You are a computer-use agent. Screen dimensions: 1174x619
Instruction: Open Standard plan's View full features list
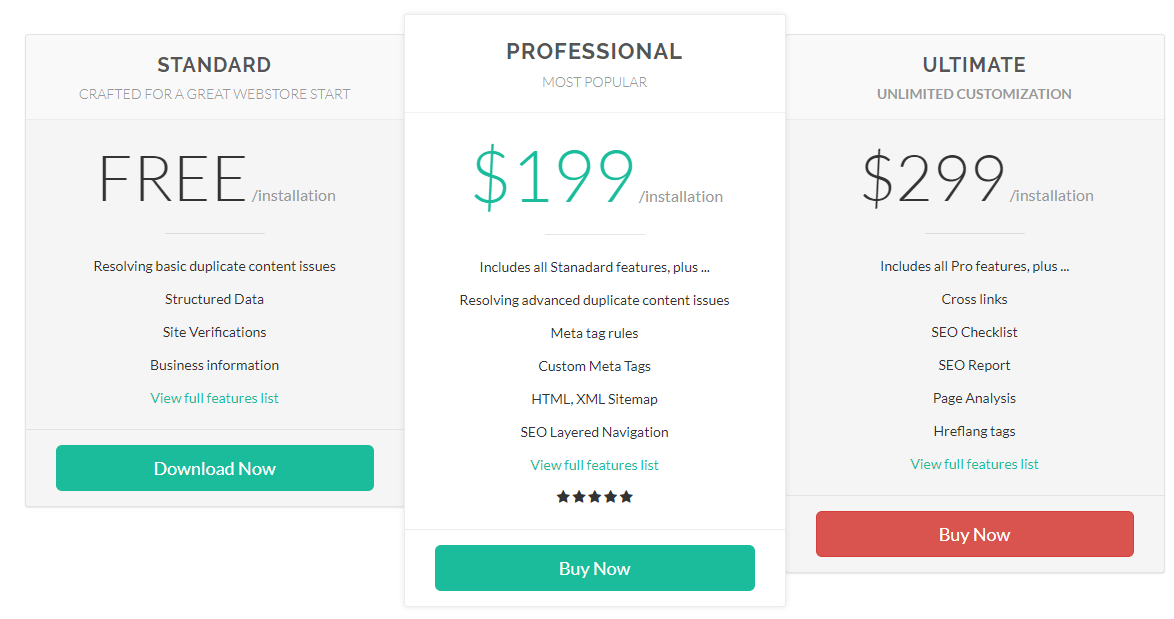(x=214, y=398)
